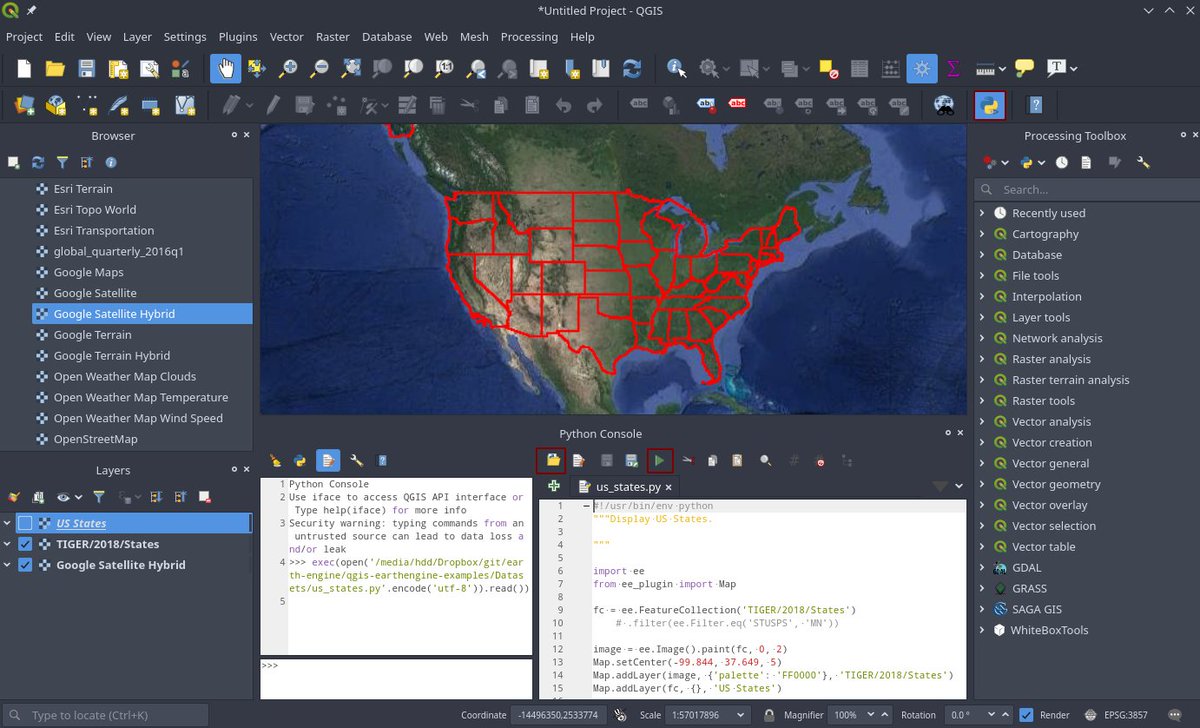Image resolution: width=1200 pixels, height=728 pixels.
Task: Expand the Vector geometry toolbox group
Action: (x=982, y=484)
